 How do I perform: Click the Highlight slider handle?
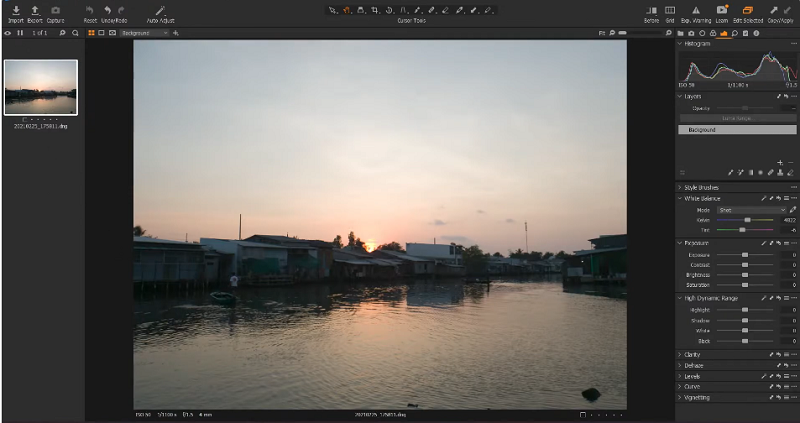click(x=745, y=310)
